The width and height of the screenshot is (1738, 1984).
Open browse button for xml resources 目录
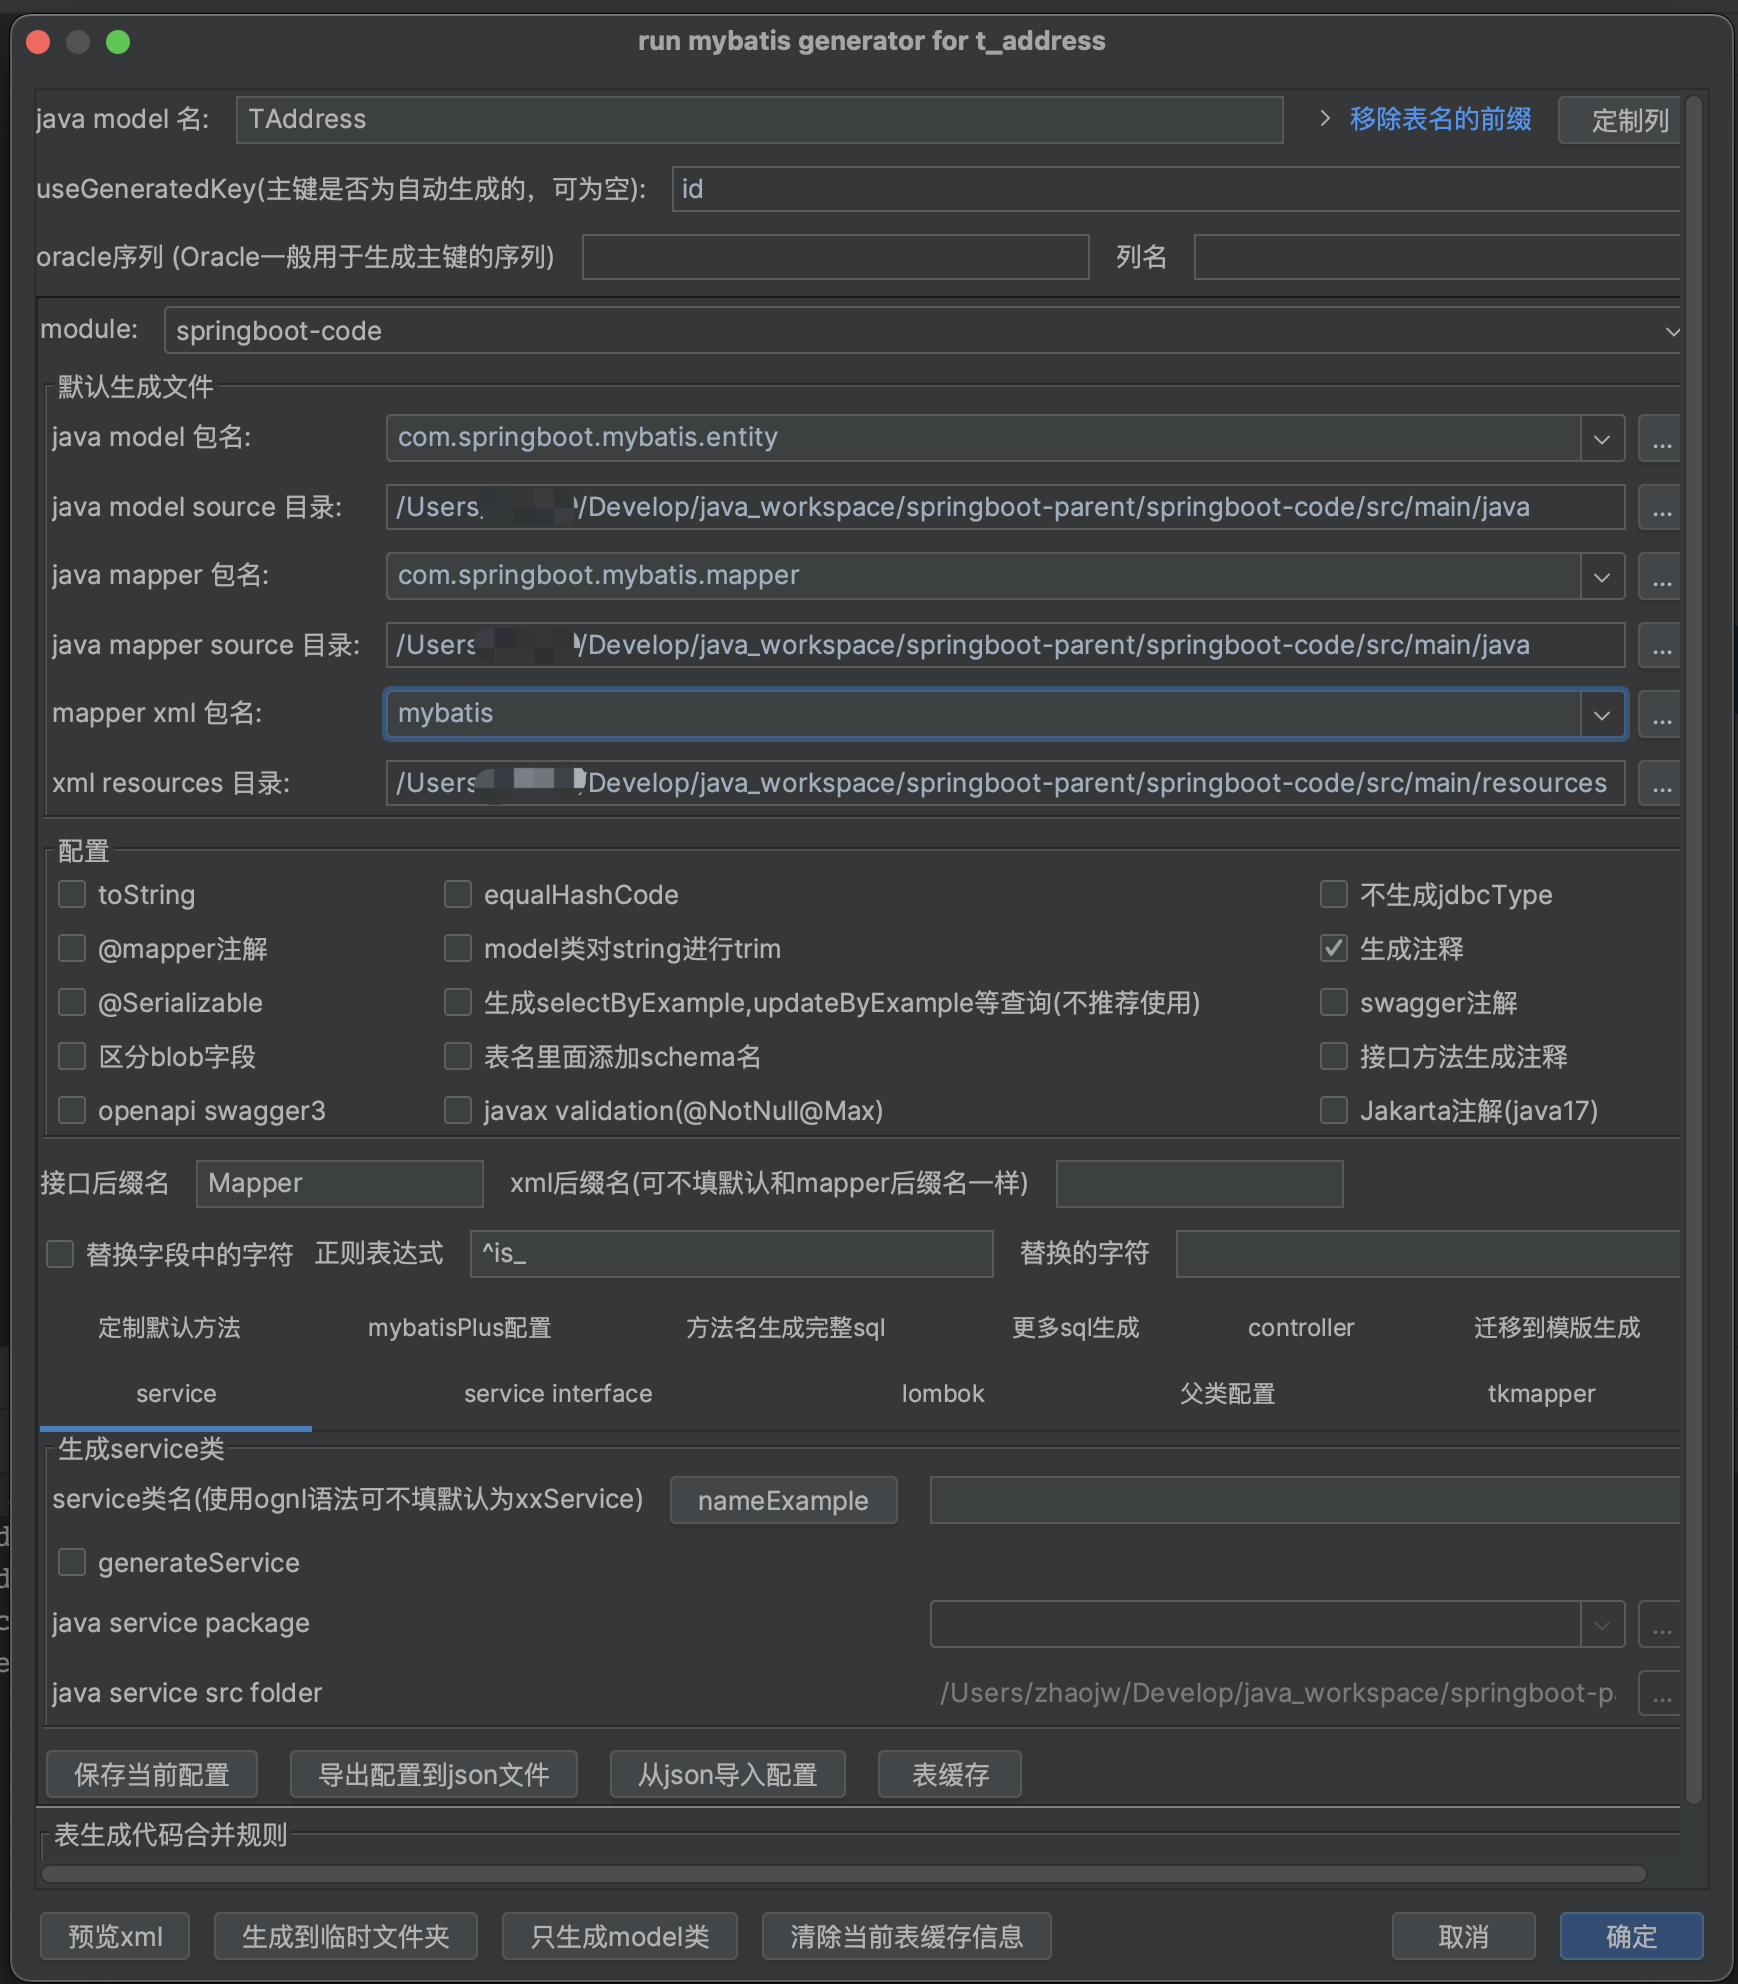[1661, 784]
